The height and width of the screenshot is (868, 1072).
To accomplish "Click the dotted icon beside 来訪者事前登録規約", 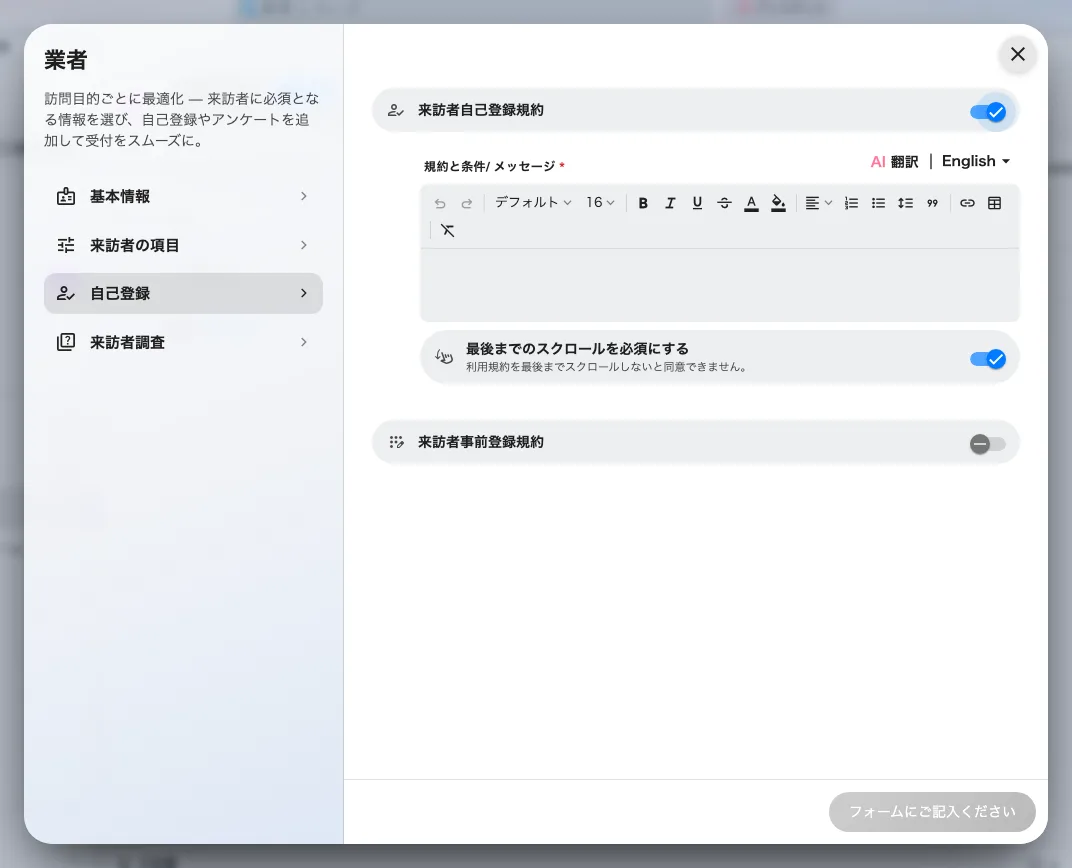I will click(396, 442).
